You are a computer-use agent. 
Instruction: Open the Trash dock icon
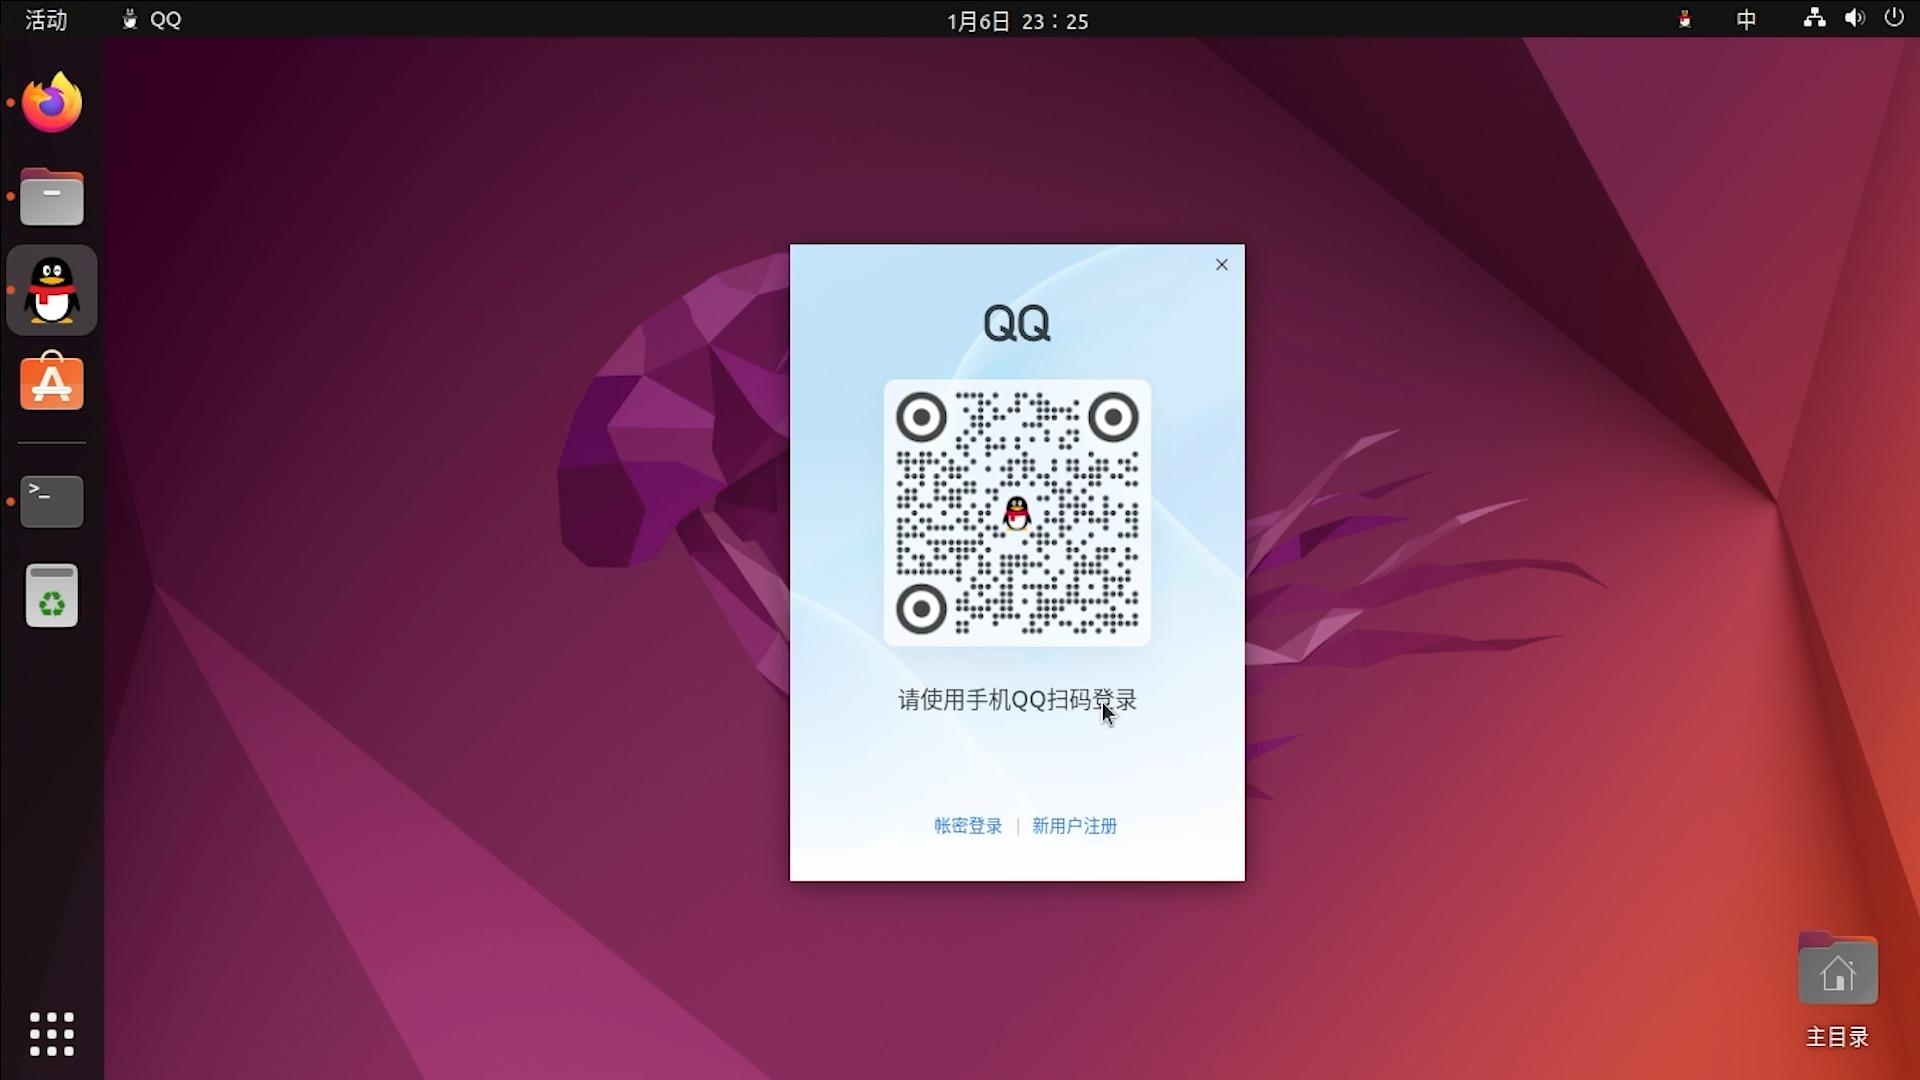pyautogui.click(x=52, y=595)
